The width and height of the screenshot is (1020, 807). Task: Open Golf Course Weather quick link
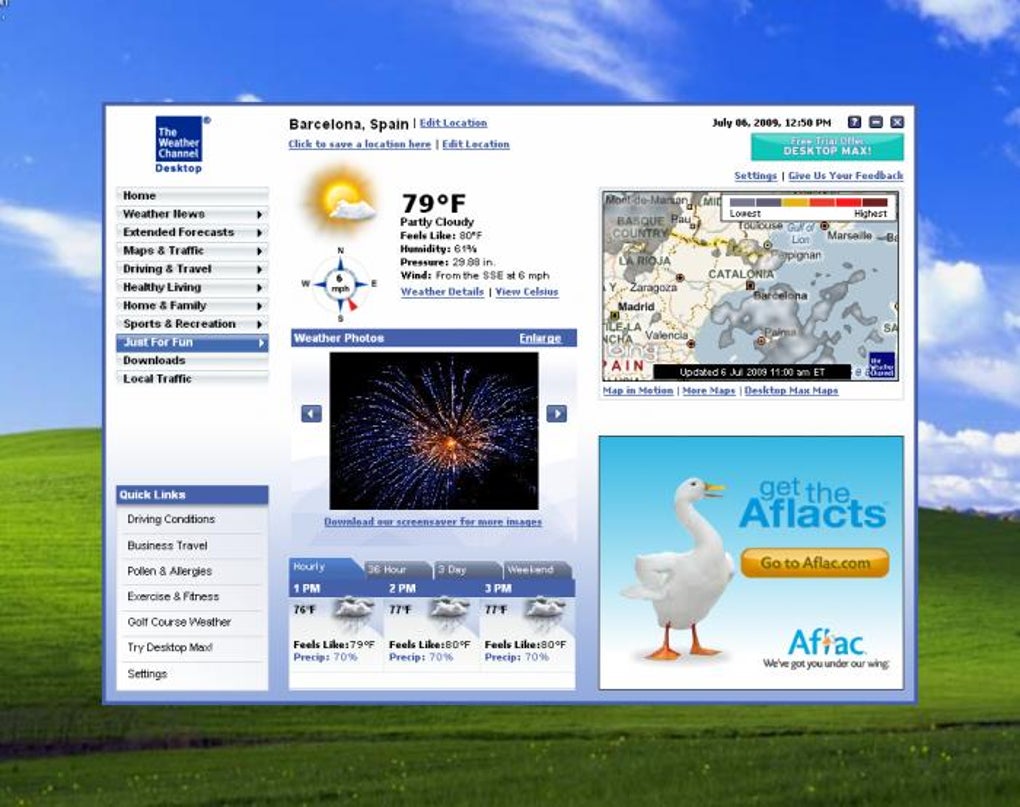point(179,622)
